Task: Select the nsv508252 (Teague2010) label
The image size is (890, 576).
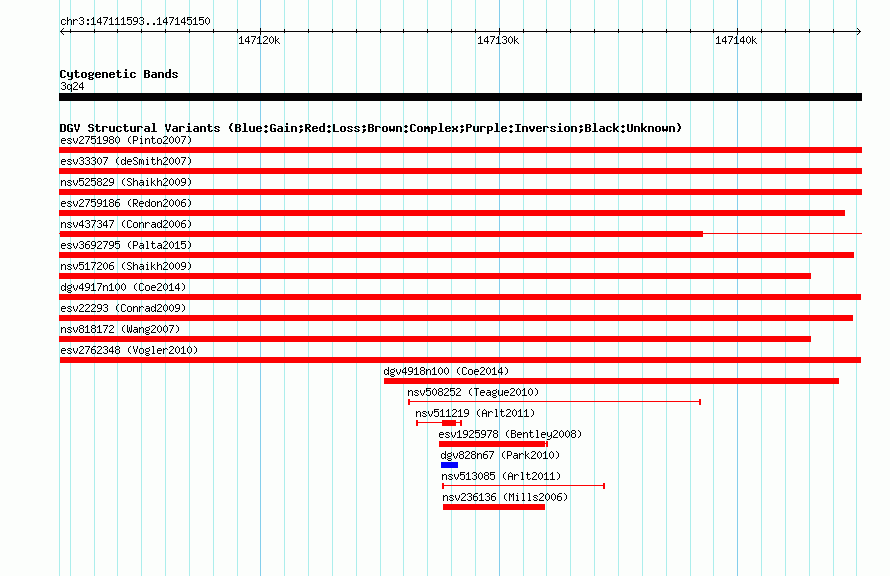Action: [473, 392]
